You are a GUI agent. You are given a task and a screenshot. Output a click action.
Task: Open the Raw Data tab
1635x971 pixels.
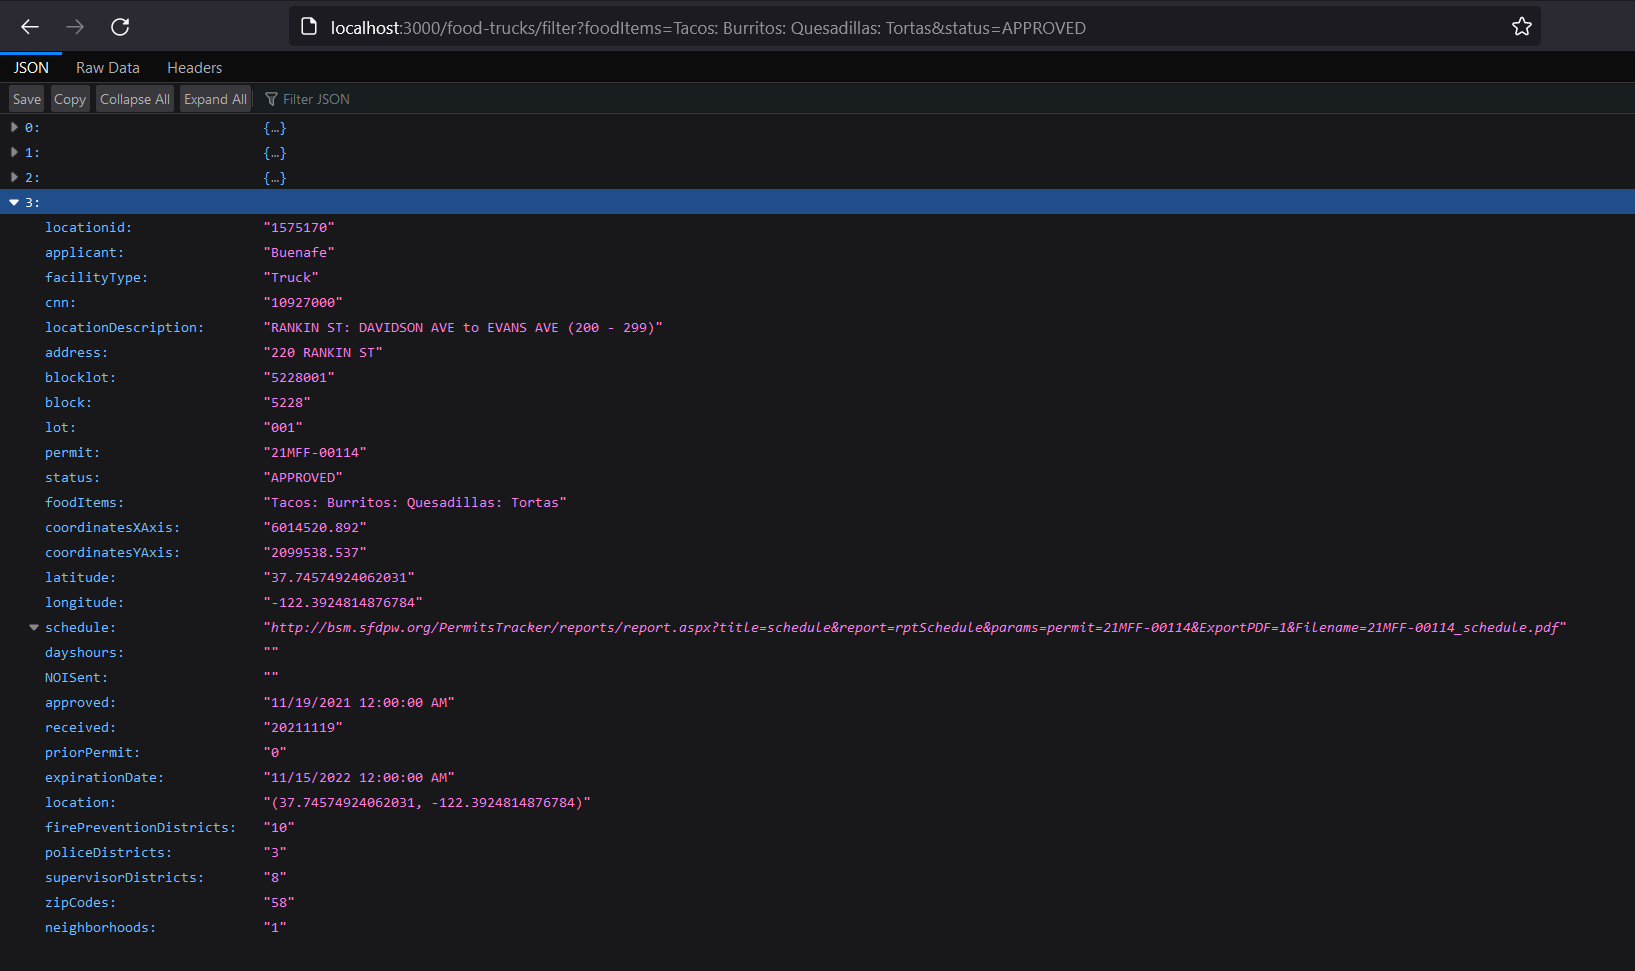(x=108, y=68)
